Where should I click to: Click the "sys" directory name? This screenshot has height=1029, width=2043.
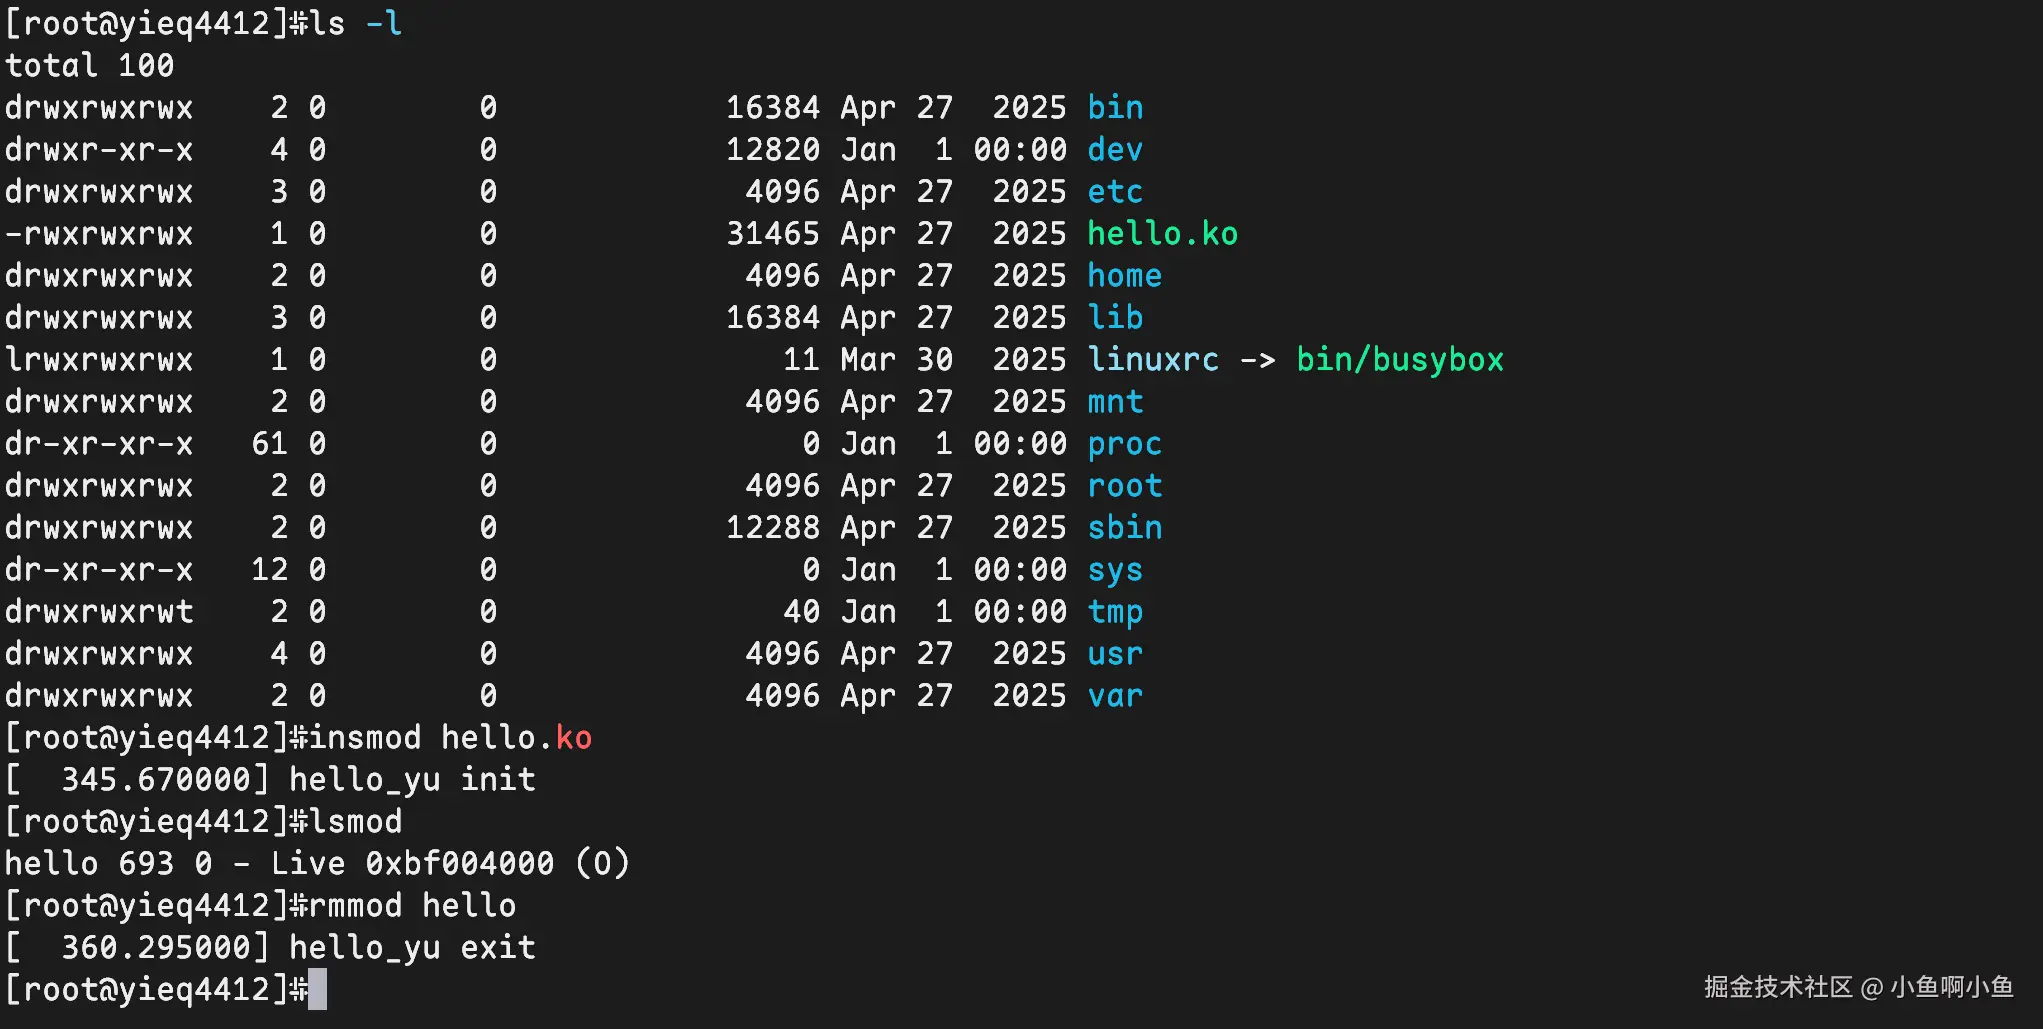pyautogui.click(x=1115, y=569)
